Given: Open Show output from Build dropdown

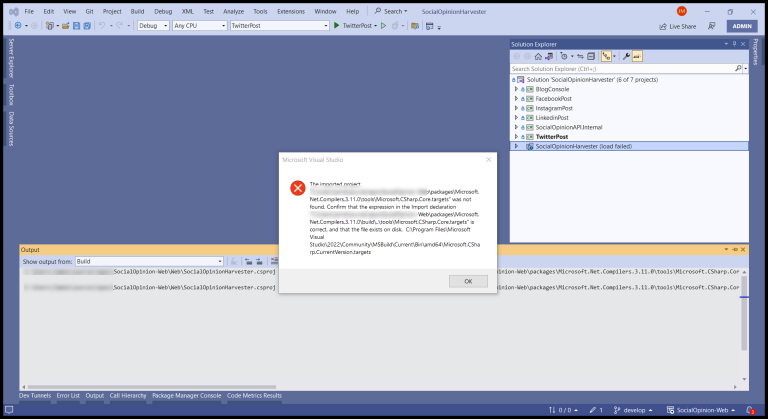Looking at the screenshot, I should [149, 261].
